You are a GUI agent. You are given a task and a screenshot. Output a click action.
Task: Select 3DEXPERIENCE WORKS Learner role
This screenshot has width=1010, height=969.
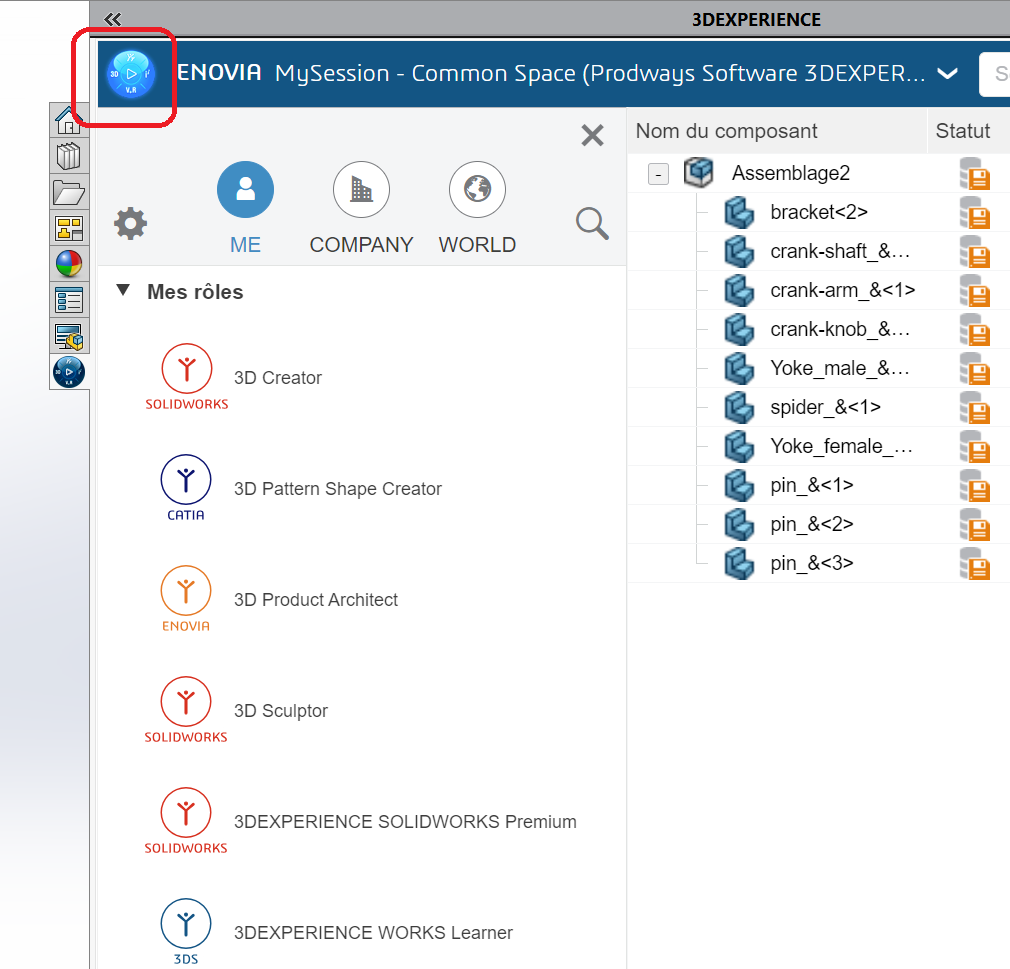(x=373, y=932)
